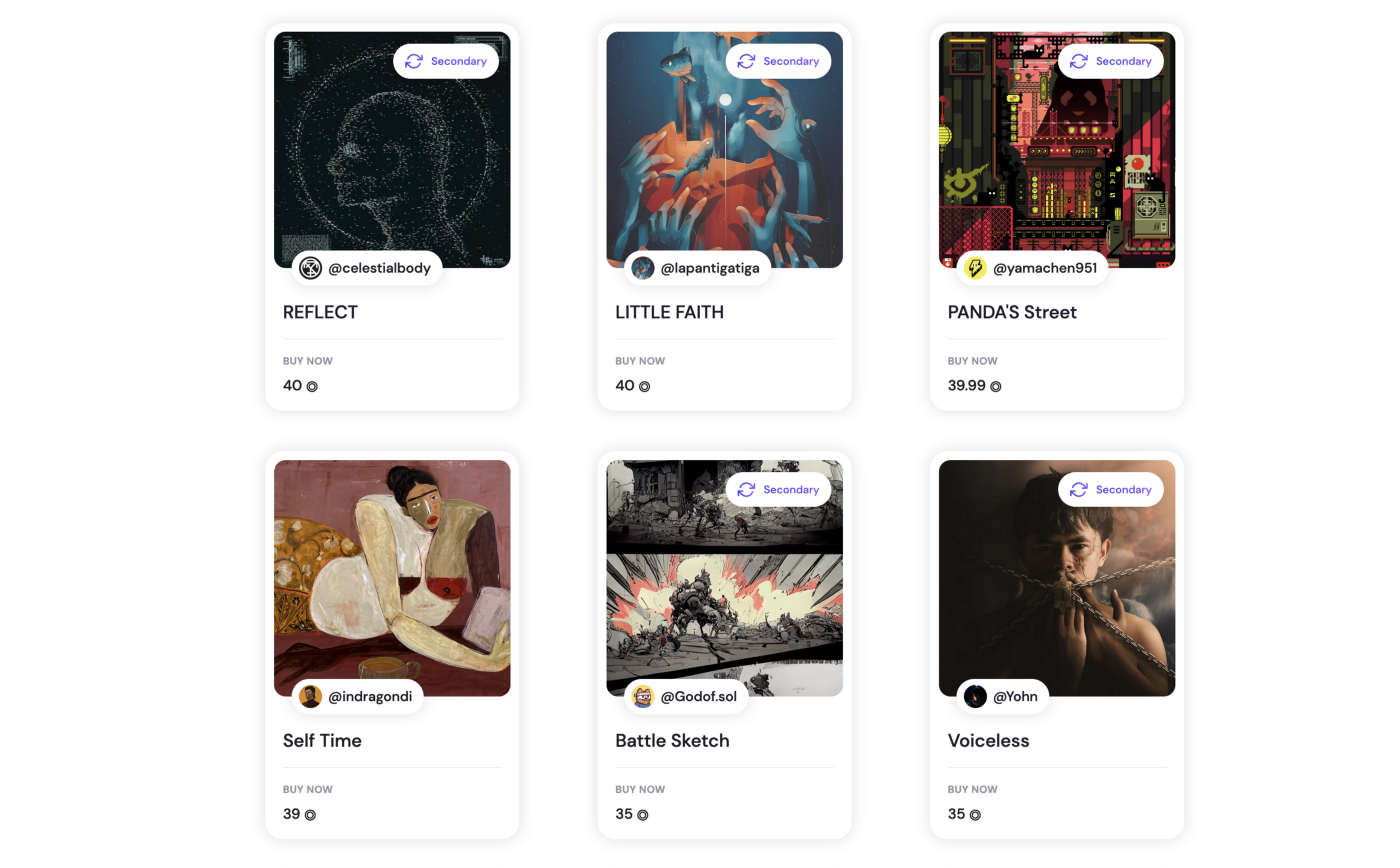Click the yellow @yamachen951 avatar icon
Image resolution: width=1400 pixels, height=868 pixels.
(x=975, y=268)
